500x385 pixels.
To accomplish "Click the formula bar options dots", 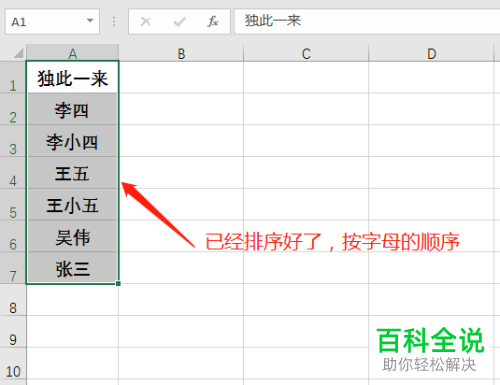I will (x=114, y=22).
